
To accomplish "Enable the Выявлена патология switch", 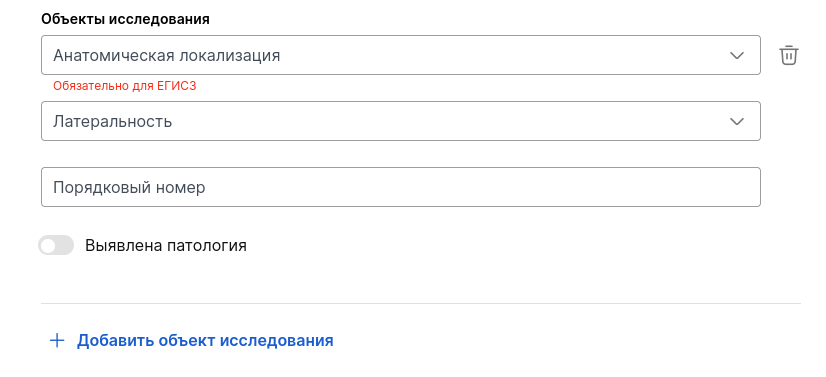I will tap(56, 245).
